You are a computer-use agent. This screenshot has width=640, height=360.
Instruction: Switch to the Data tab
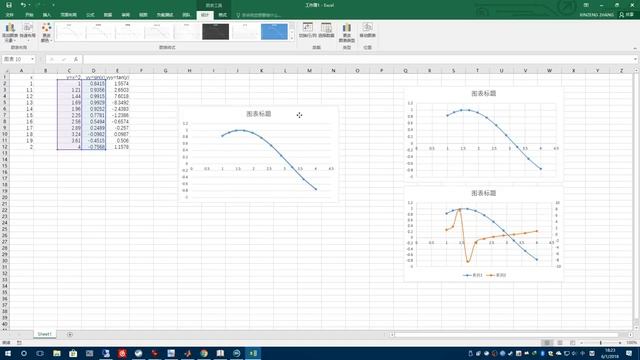click(x=108, y=15)
